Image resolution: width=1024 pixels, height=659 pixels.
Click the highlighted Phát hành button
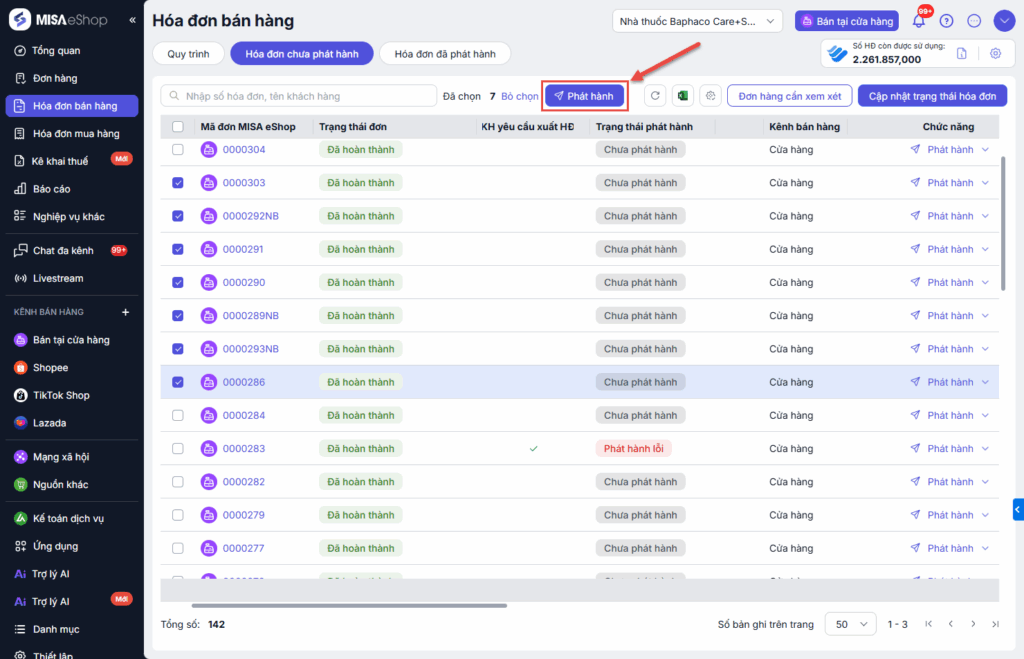(585, 96)
